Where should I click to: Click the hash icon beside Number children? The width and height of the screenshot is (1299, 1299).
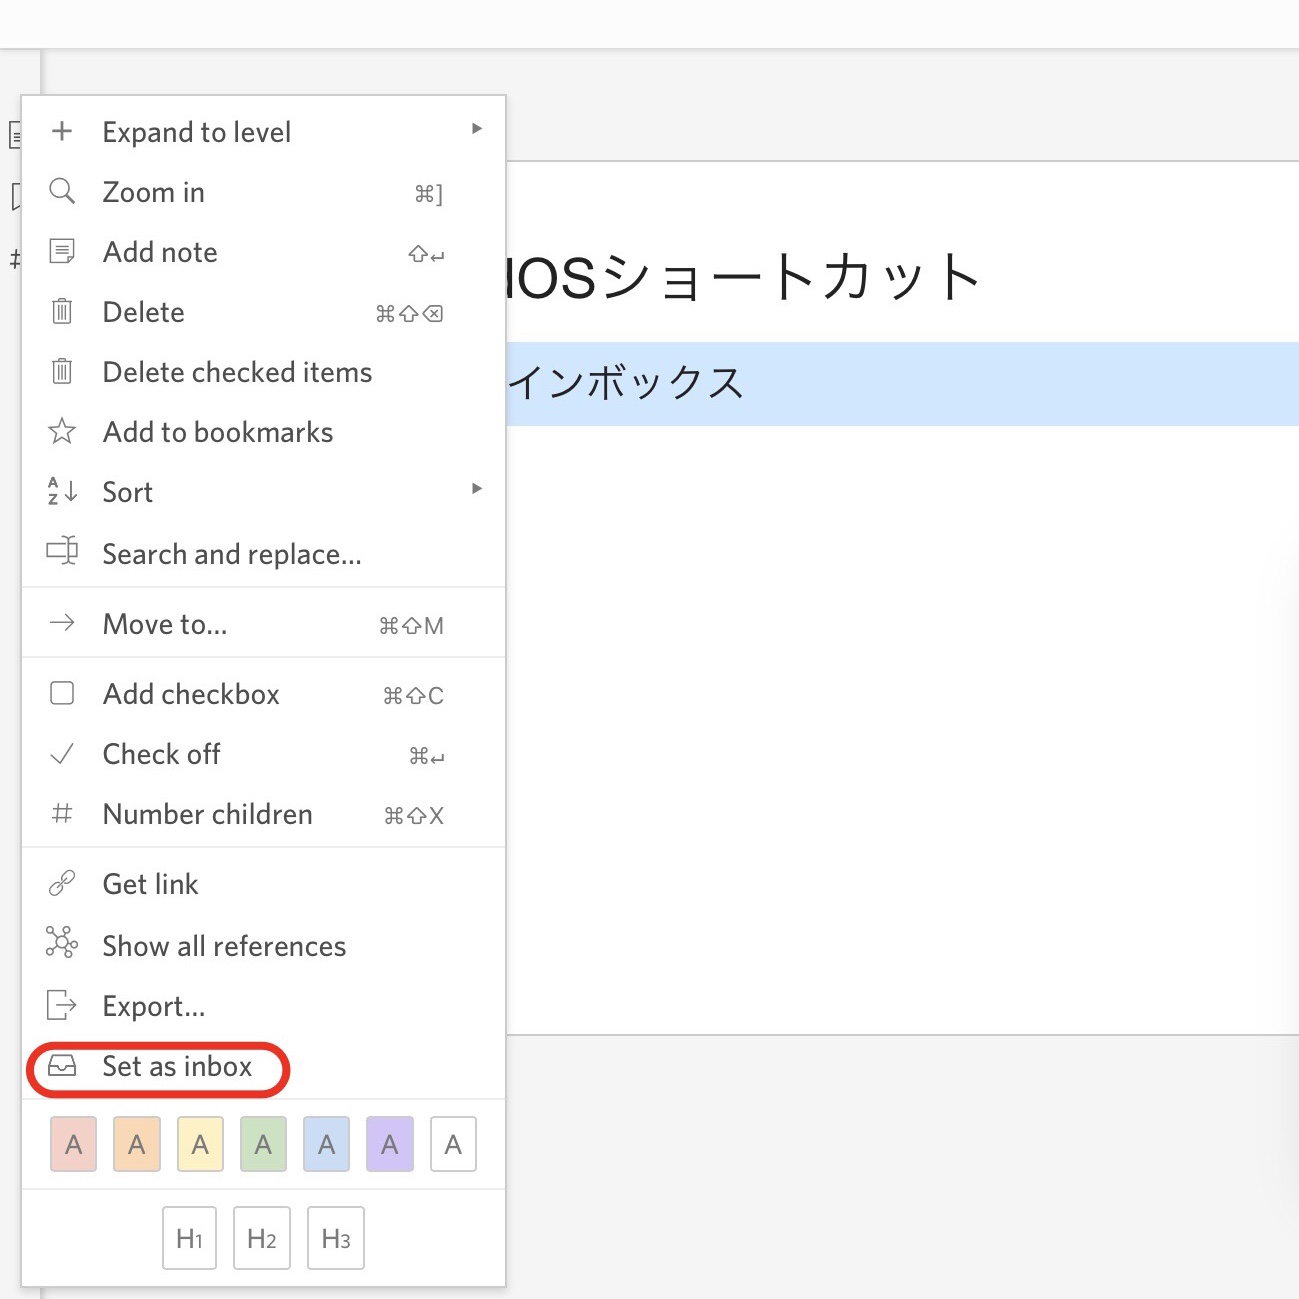[62, 814]
